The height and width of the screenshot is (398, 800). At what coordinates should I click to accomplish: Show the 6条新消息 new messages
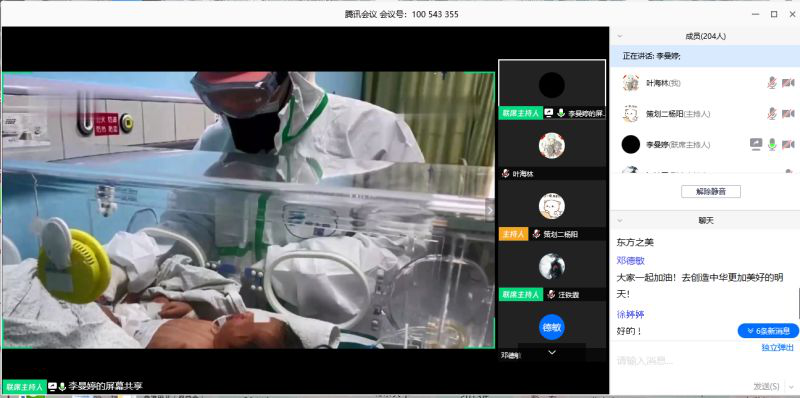768,331
